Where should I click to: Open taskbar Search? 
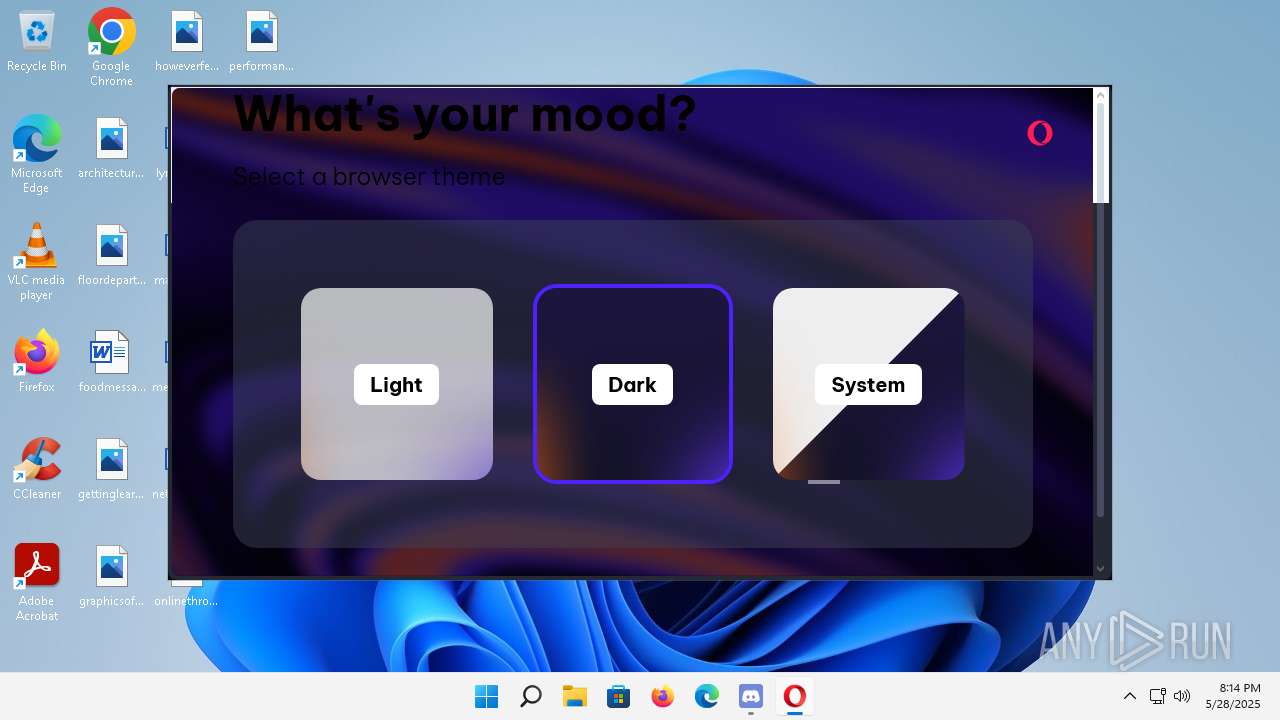531,696
